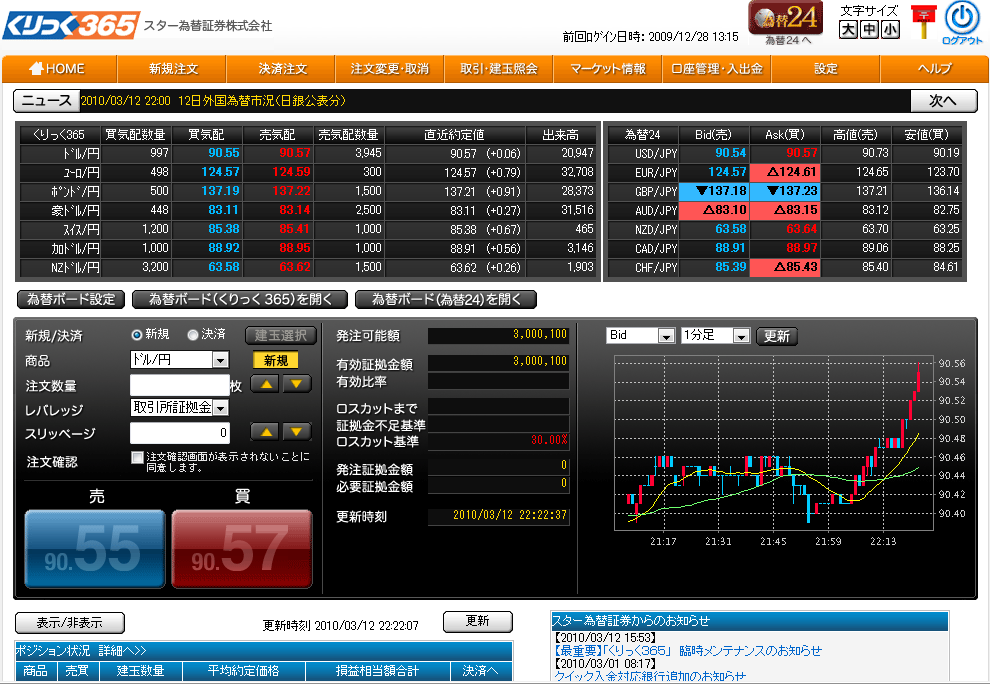Click the yellow 新規 button

click(275, 360)
